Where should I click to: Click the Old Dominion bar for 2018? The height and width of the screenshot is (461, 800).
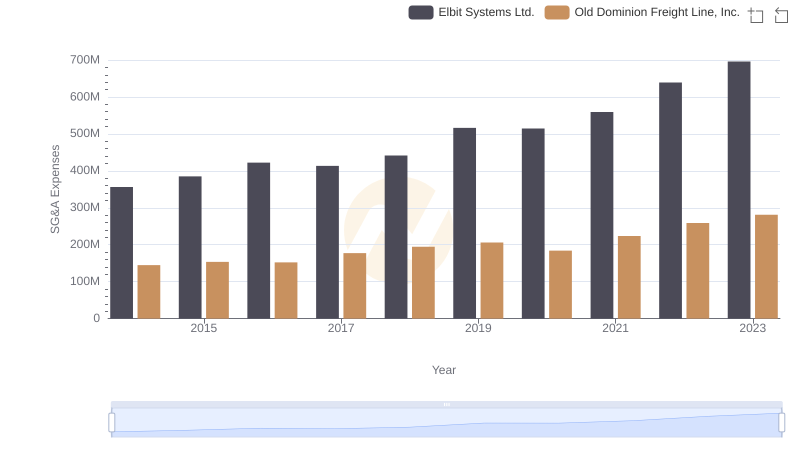[423, 283]
